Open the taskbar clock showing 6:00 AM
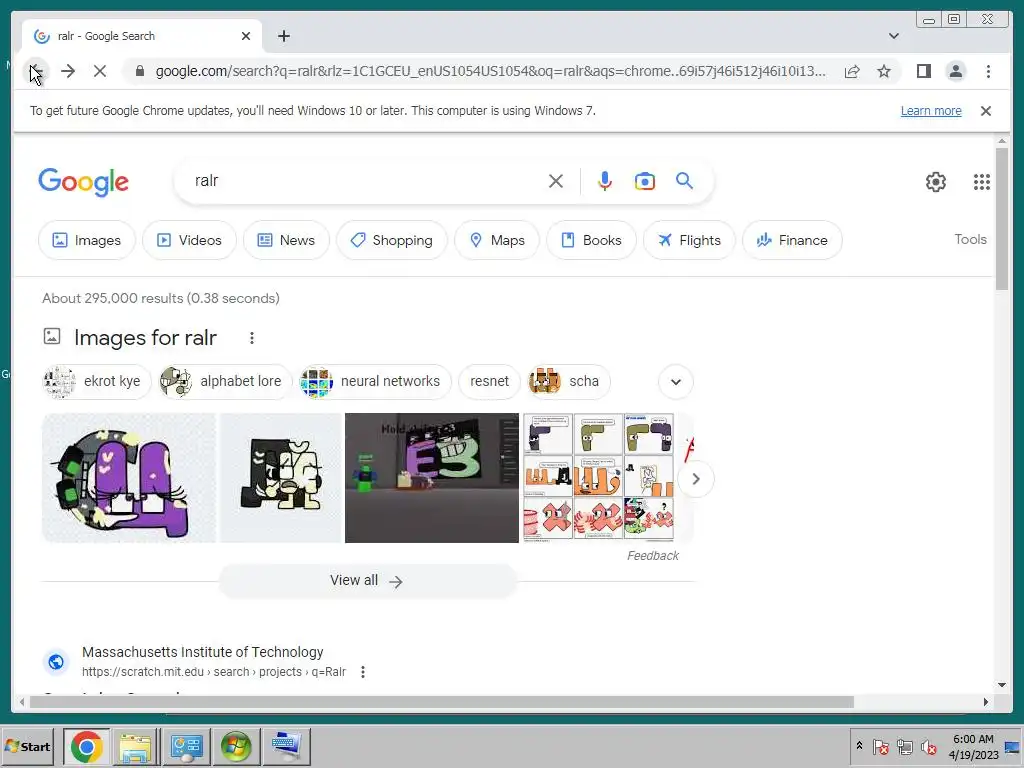Screen dimensions: 1024x768 point(973,746)
